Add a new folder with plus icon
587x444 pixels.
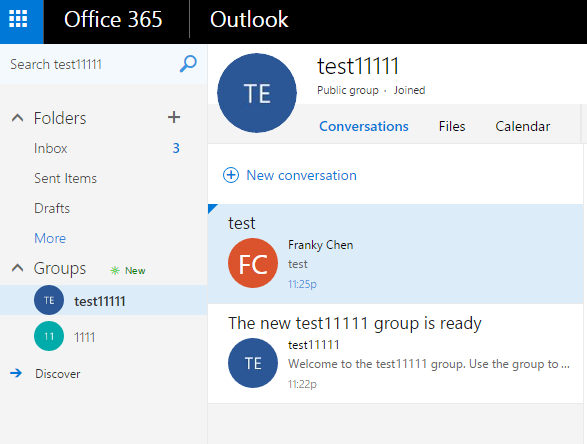174,117
